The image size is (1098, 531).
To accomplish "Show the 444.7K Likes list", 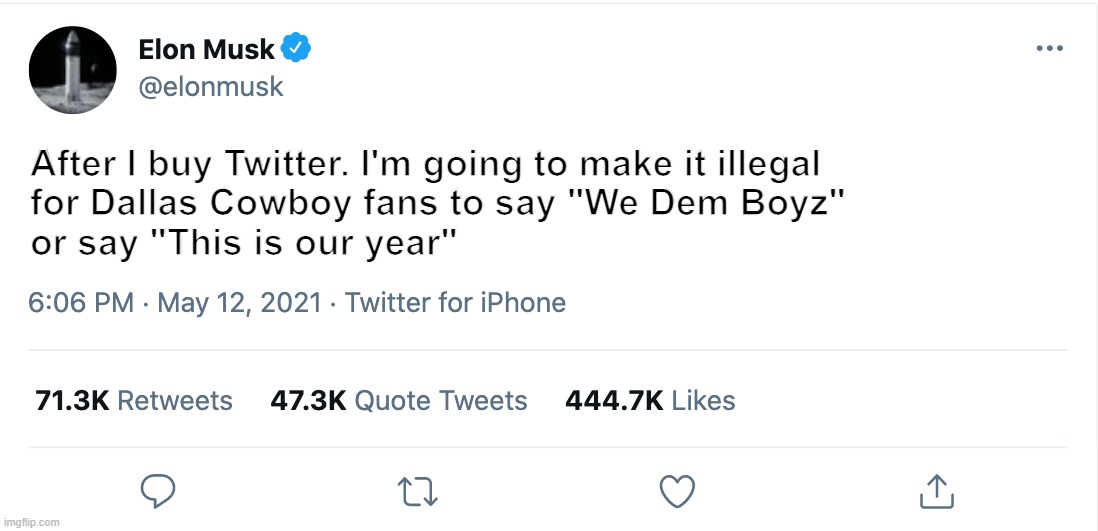I will [x=650, y=401].
